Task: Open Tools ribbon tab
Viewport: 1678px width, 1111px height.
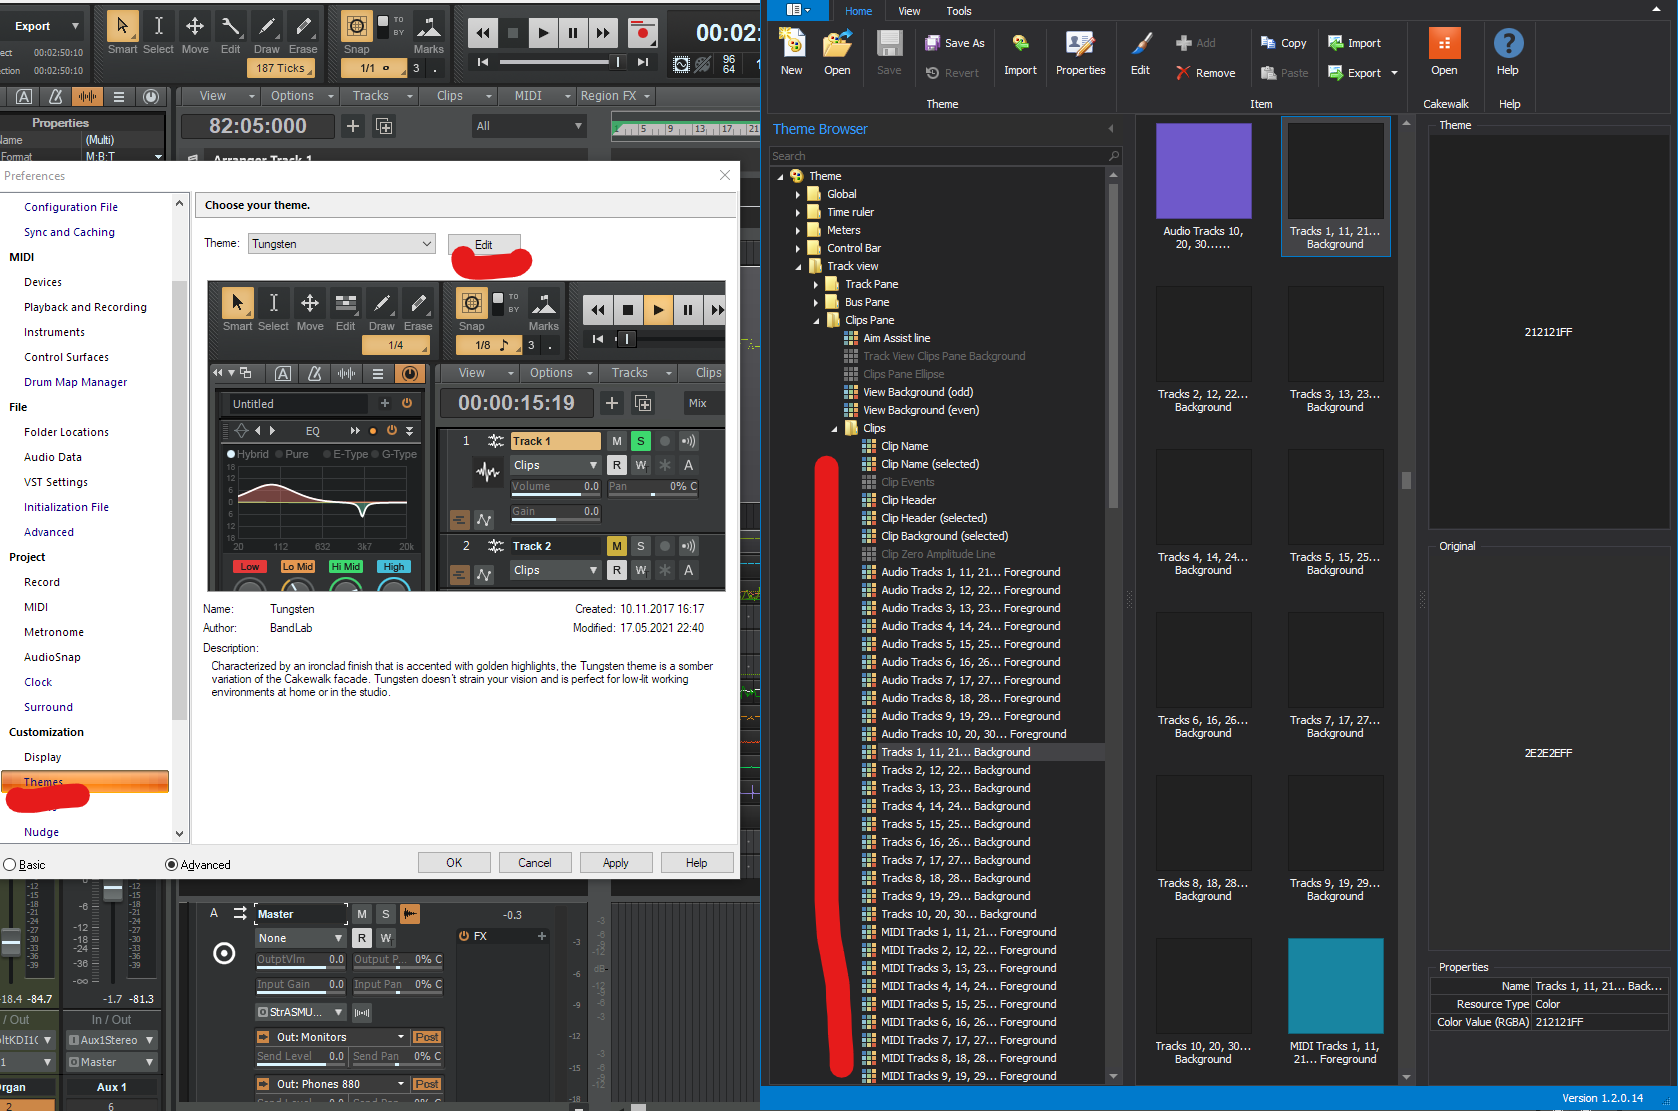Action: (x=959, y=11)
